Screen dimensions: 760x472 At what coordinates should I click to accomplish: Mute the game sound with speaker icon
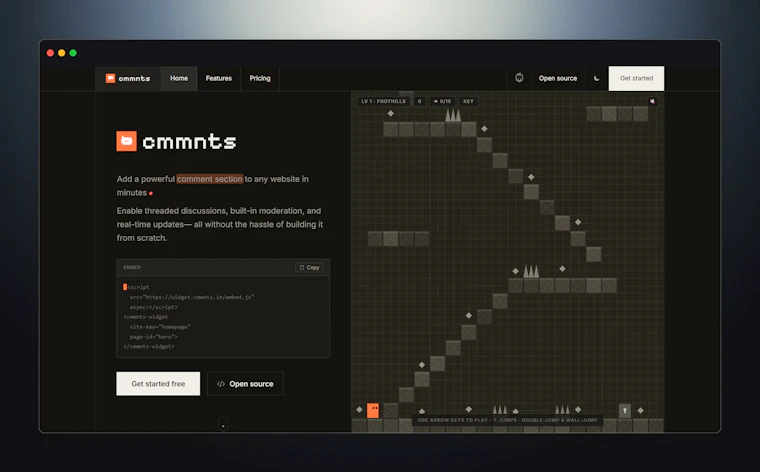tap(652, 101)
